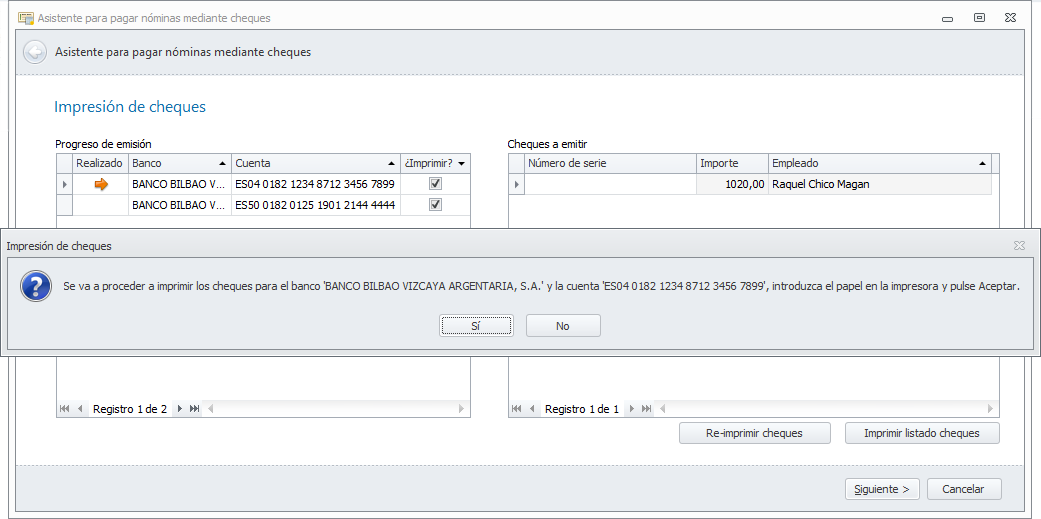Open the ¿Imprimir? column filter dropdown
Image resolution: width=1041 pixels, height=519 pixels.
[461, 163]
